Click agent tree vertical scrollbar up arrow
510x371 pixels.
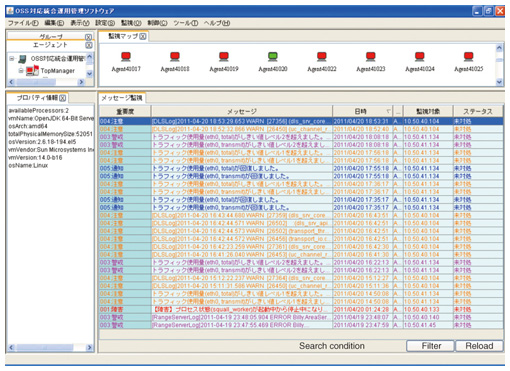90,56
